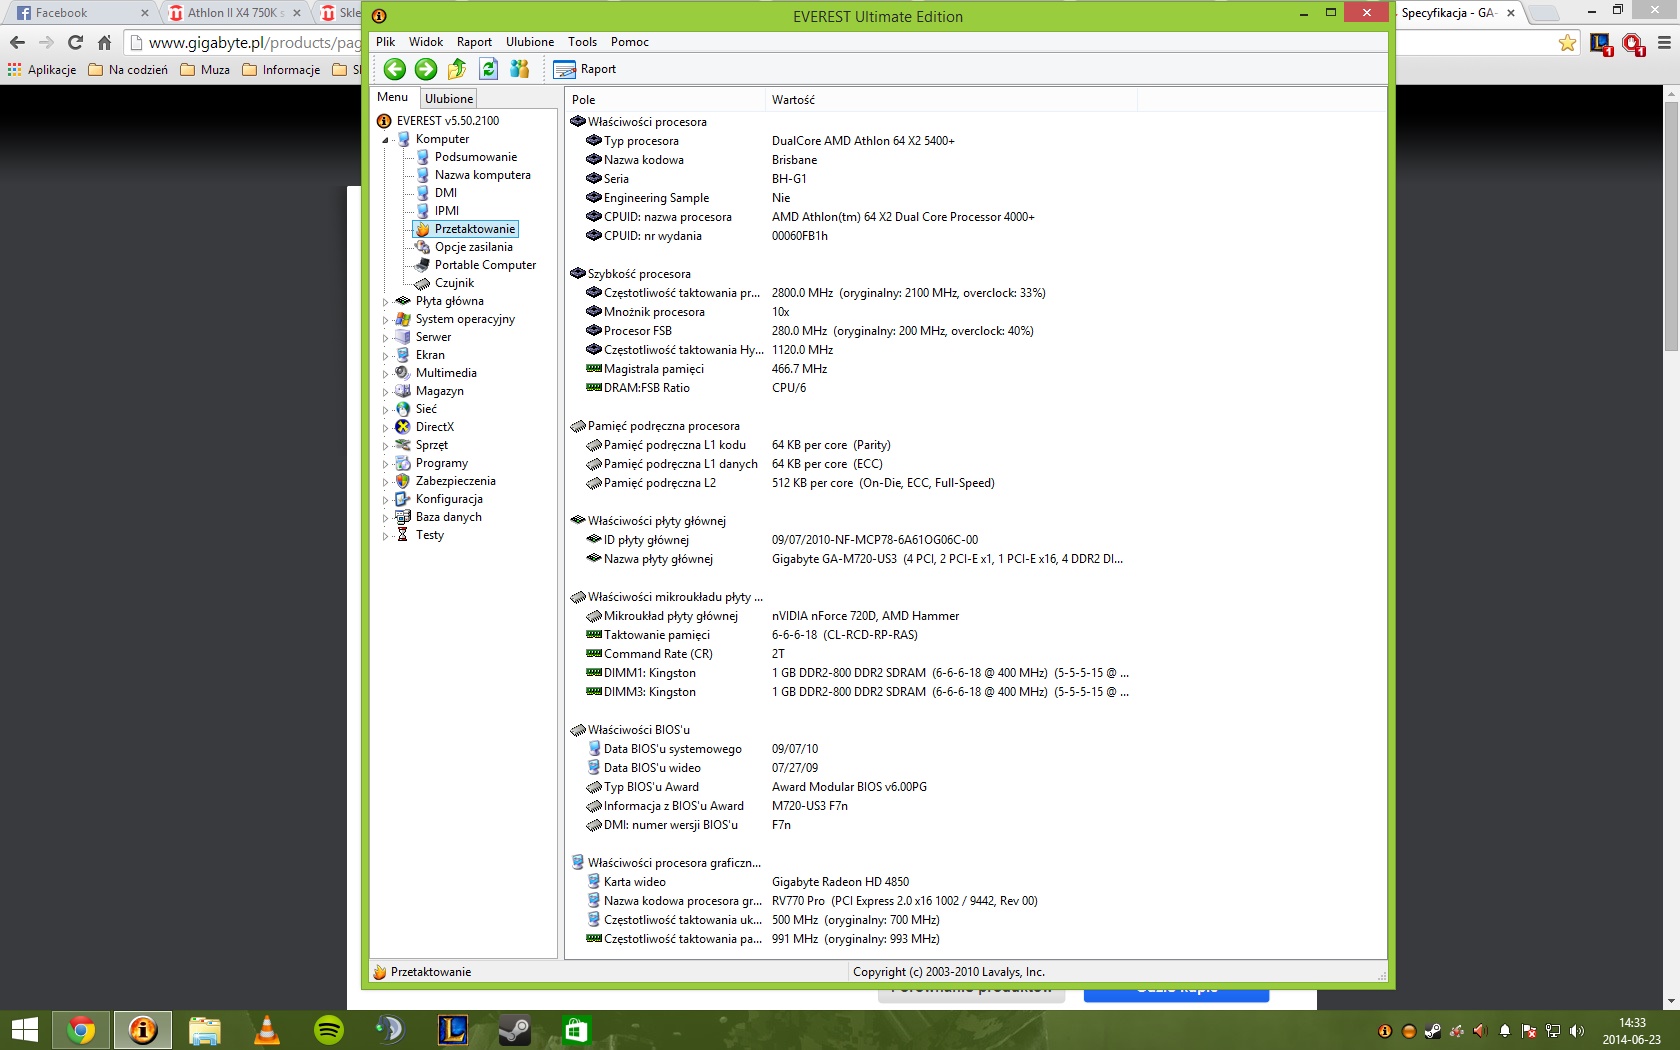Select Opcje zasilania tree item
Screen dimensions: 1680x1050
[473, 247]
